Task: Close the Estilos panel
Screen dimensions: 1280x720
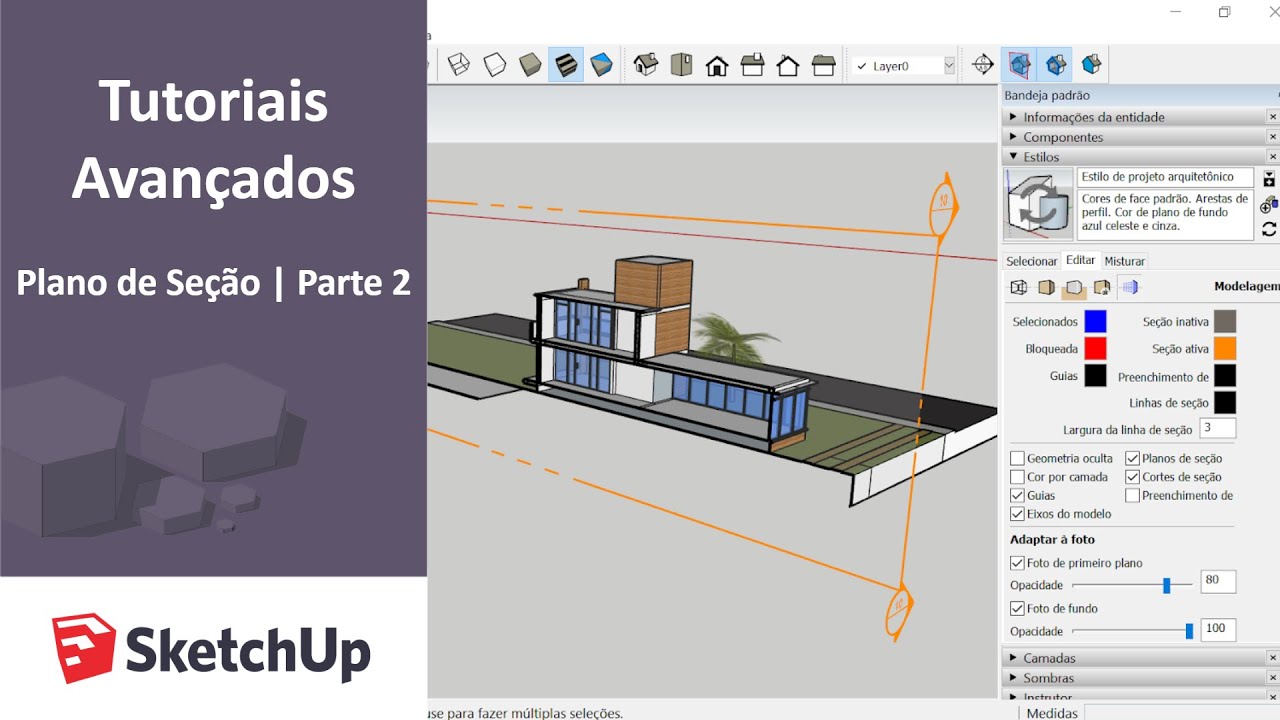Action: click(1273, 157)
